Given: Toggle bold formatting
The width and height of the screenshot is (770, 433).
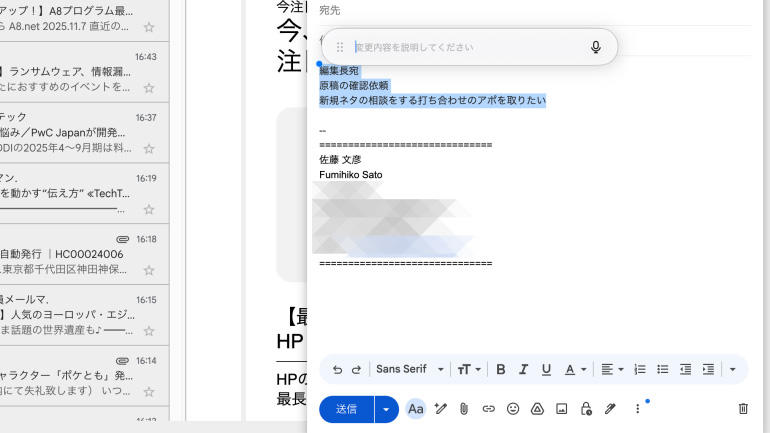Looking at the screenshot, I should (500, 369).
